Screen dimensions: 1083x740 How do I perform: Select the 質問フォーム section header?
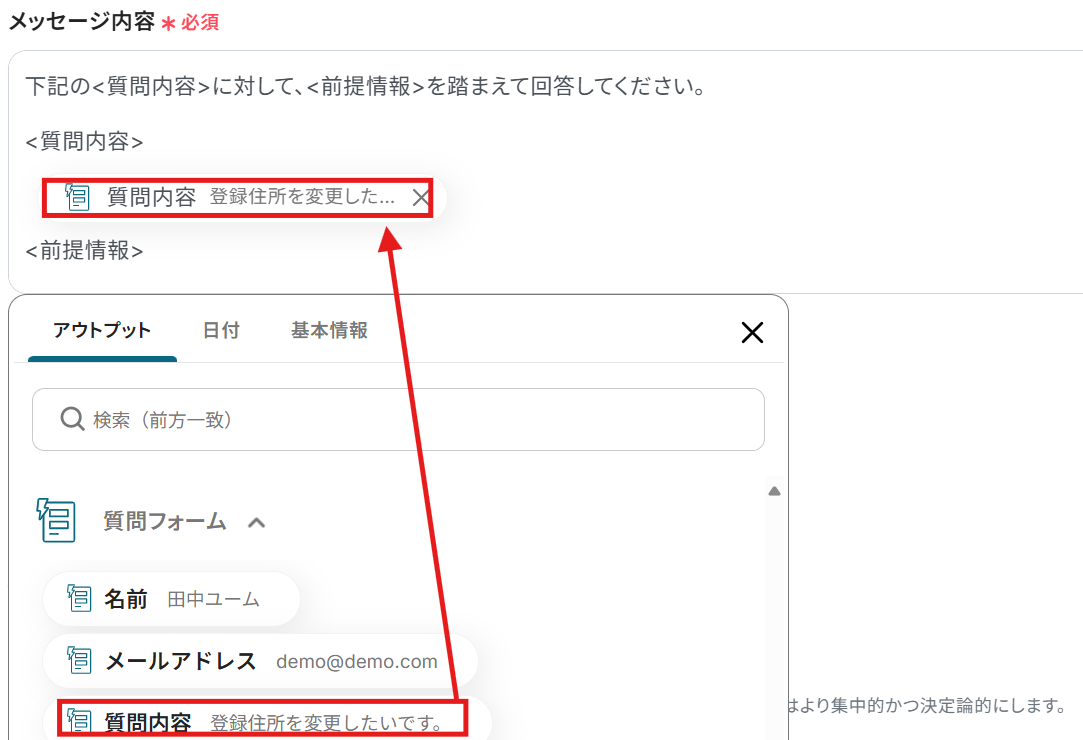click(x=151, y=520)
